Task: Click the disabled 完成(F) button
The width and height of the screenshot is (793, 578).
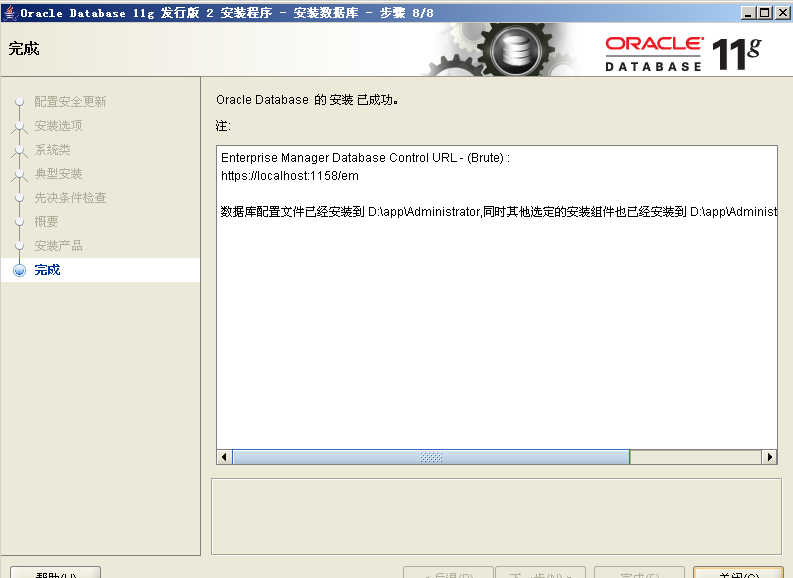Action: click(639, 572)
